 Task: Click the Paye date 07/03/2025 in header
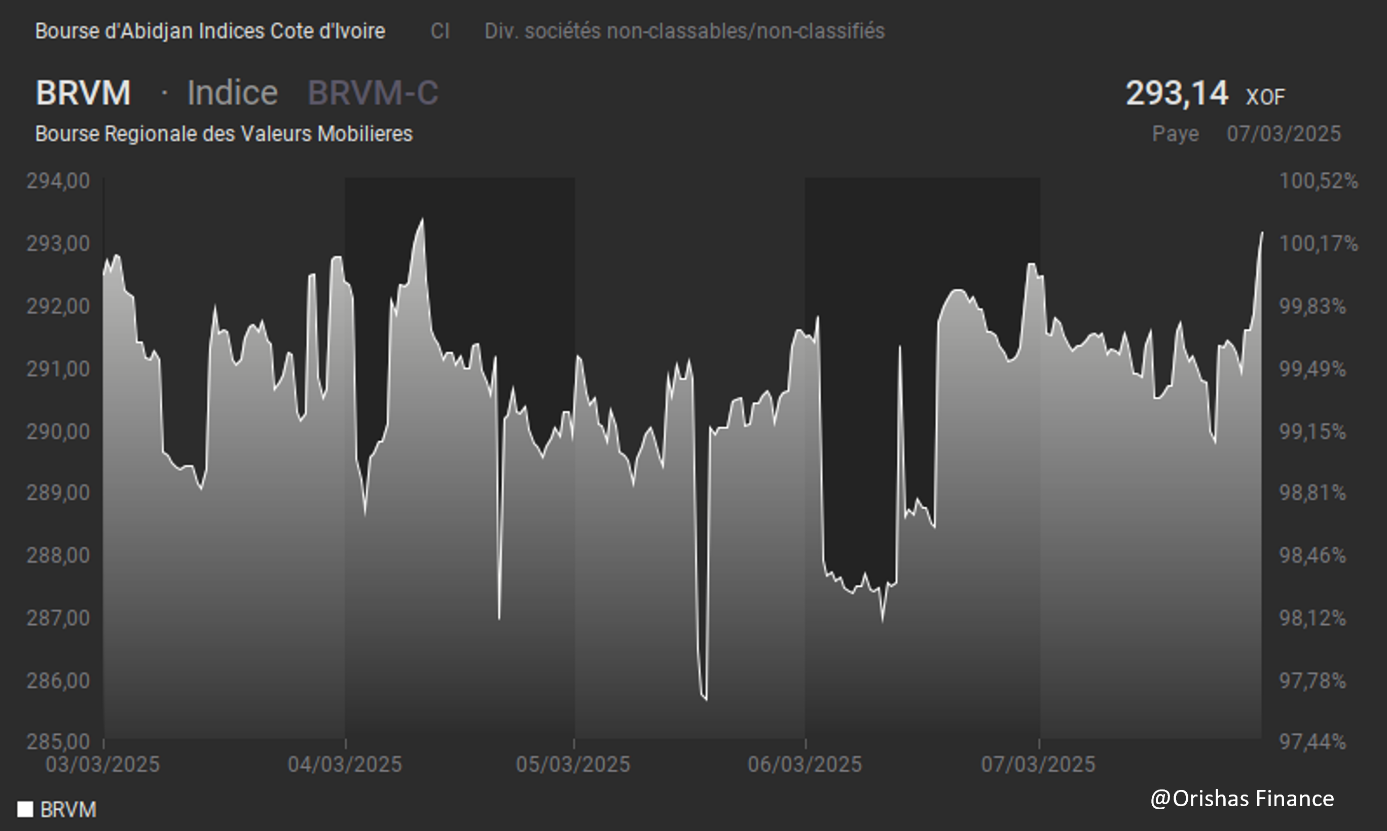(x=1284, y=134)
